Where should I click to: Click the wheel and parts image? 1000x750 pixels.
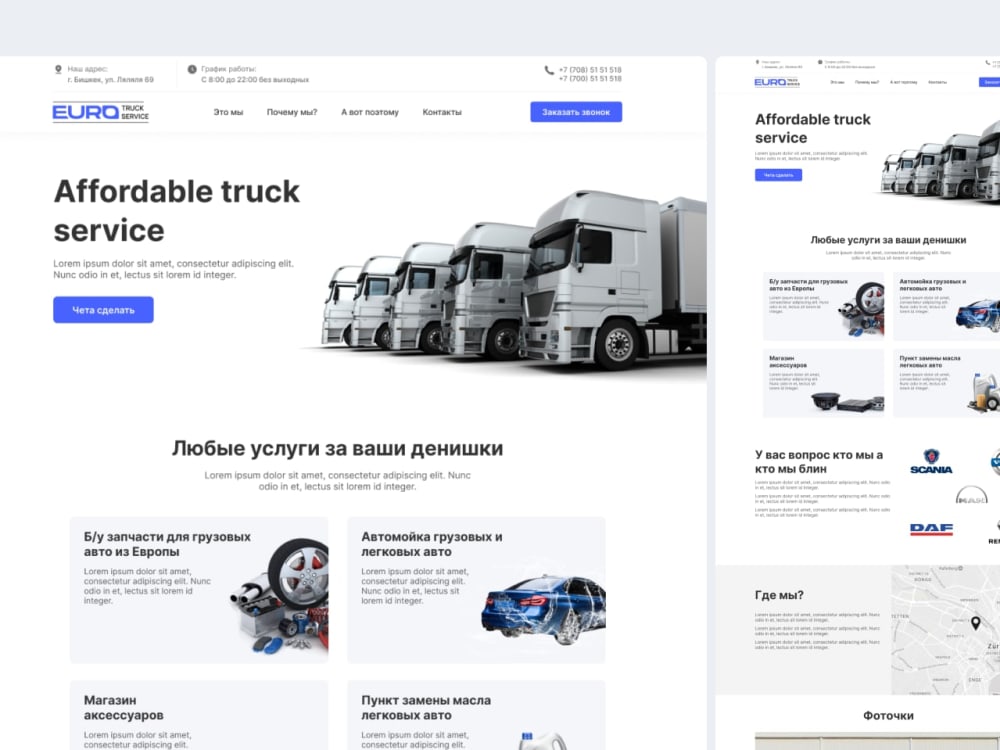pos(279,596)
